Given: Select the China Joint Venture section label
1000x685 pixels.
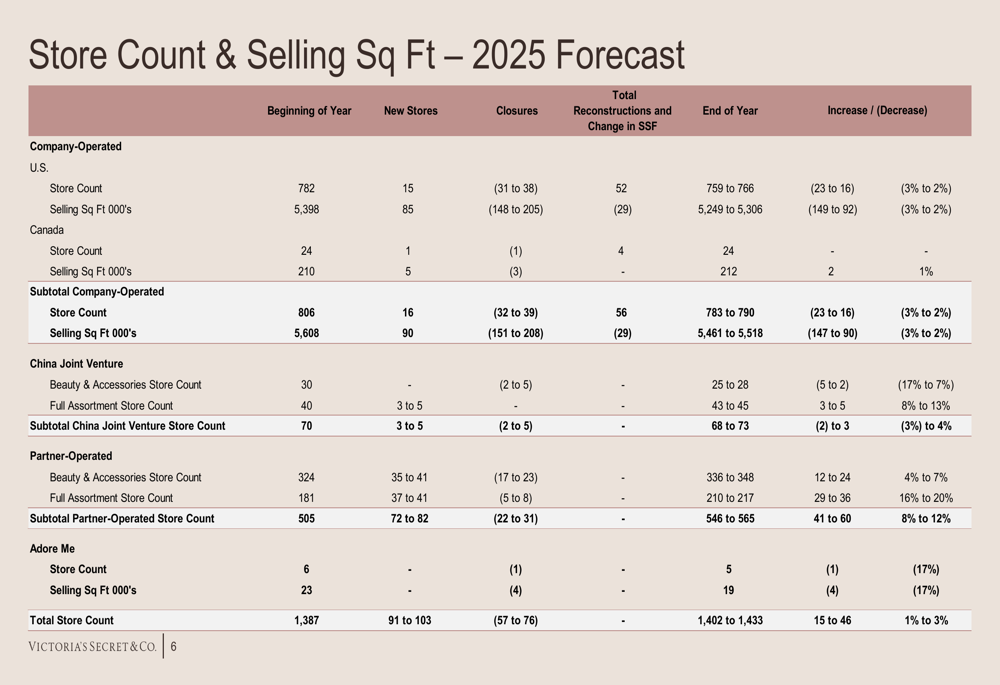Looking at the screenshot, I should 77,364.
